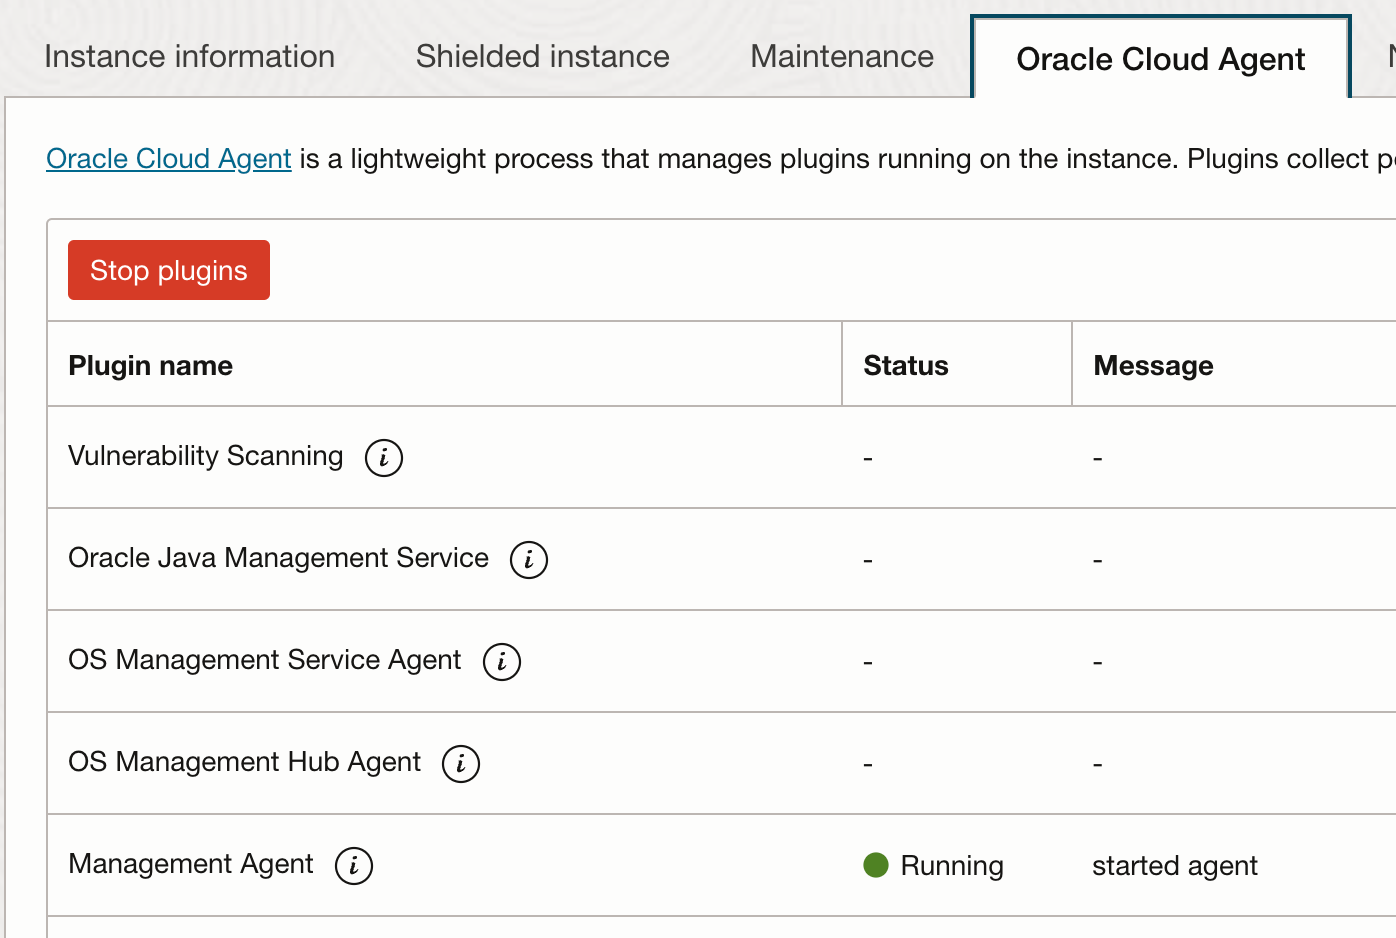
Task: Click the Management Agent plugin name
Action: tap(191, 864)
